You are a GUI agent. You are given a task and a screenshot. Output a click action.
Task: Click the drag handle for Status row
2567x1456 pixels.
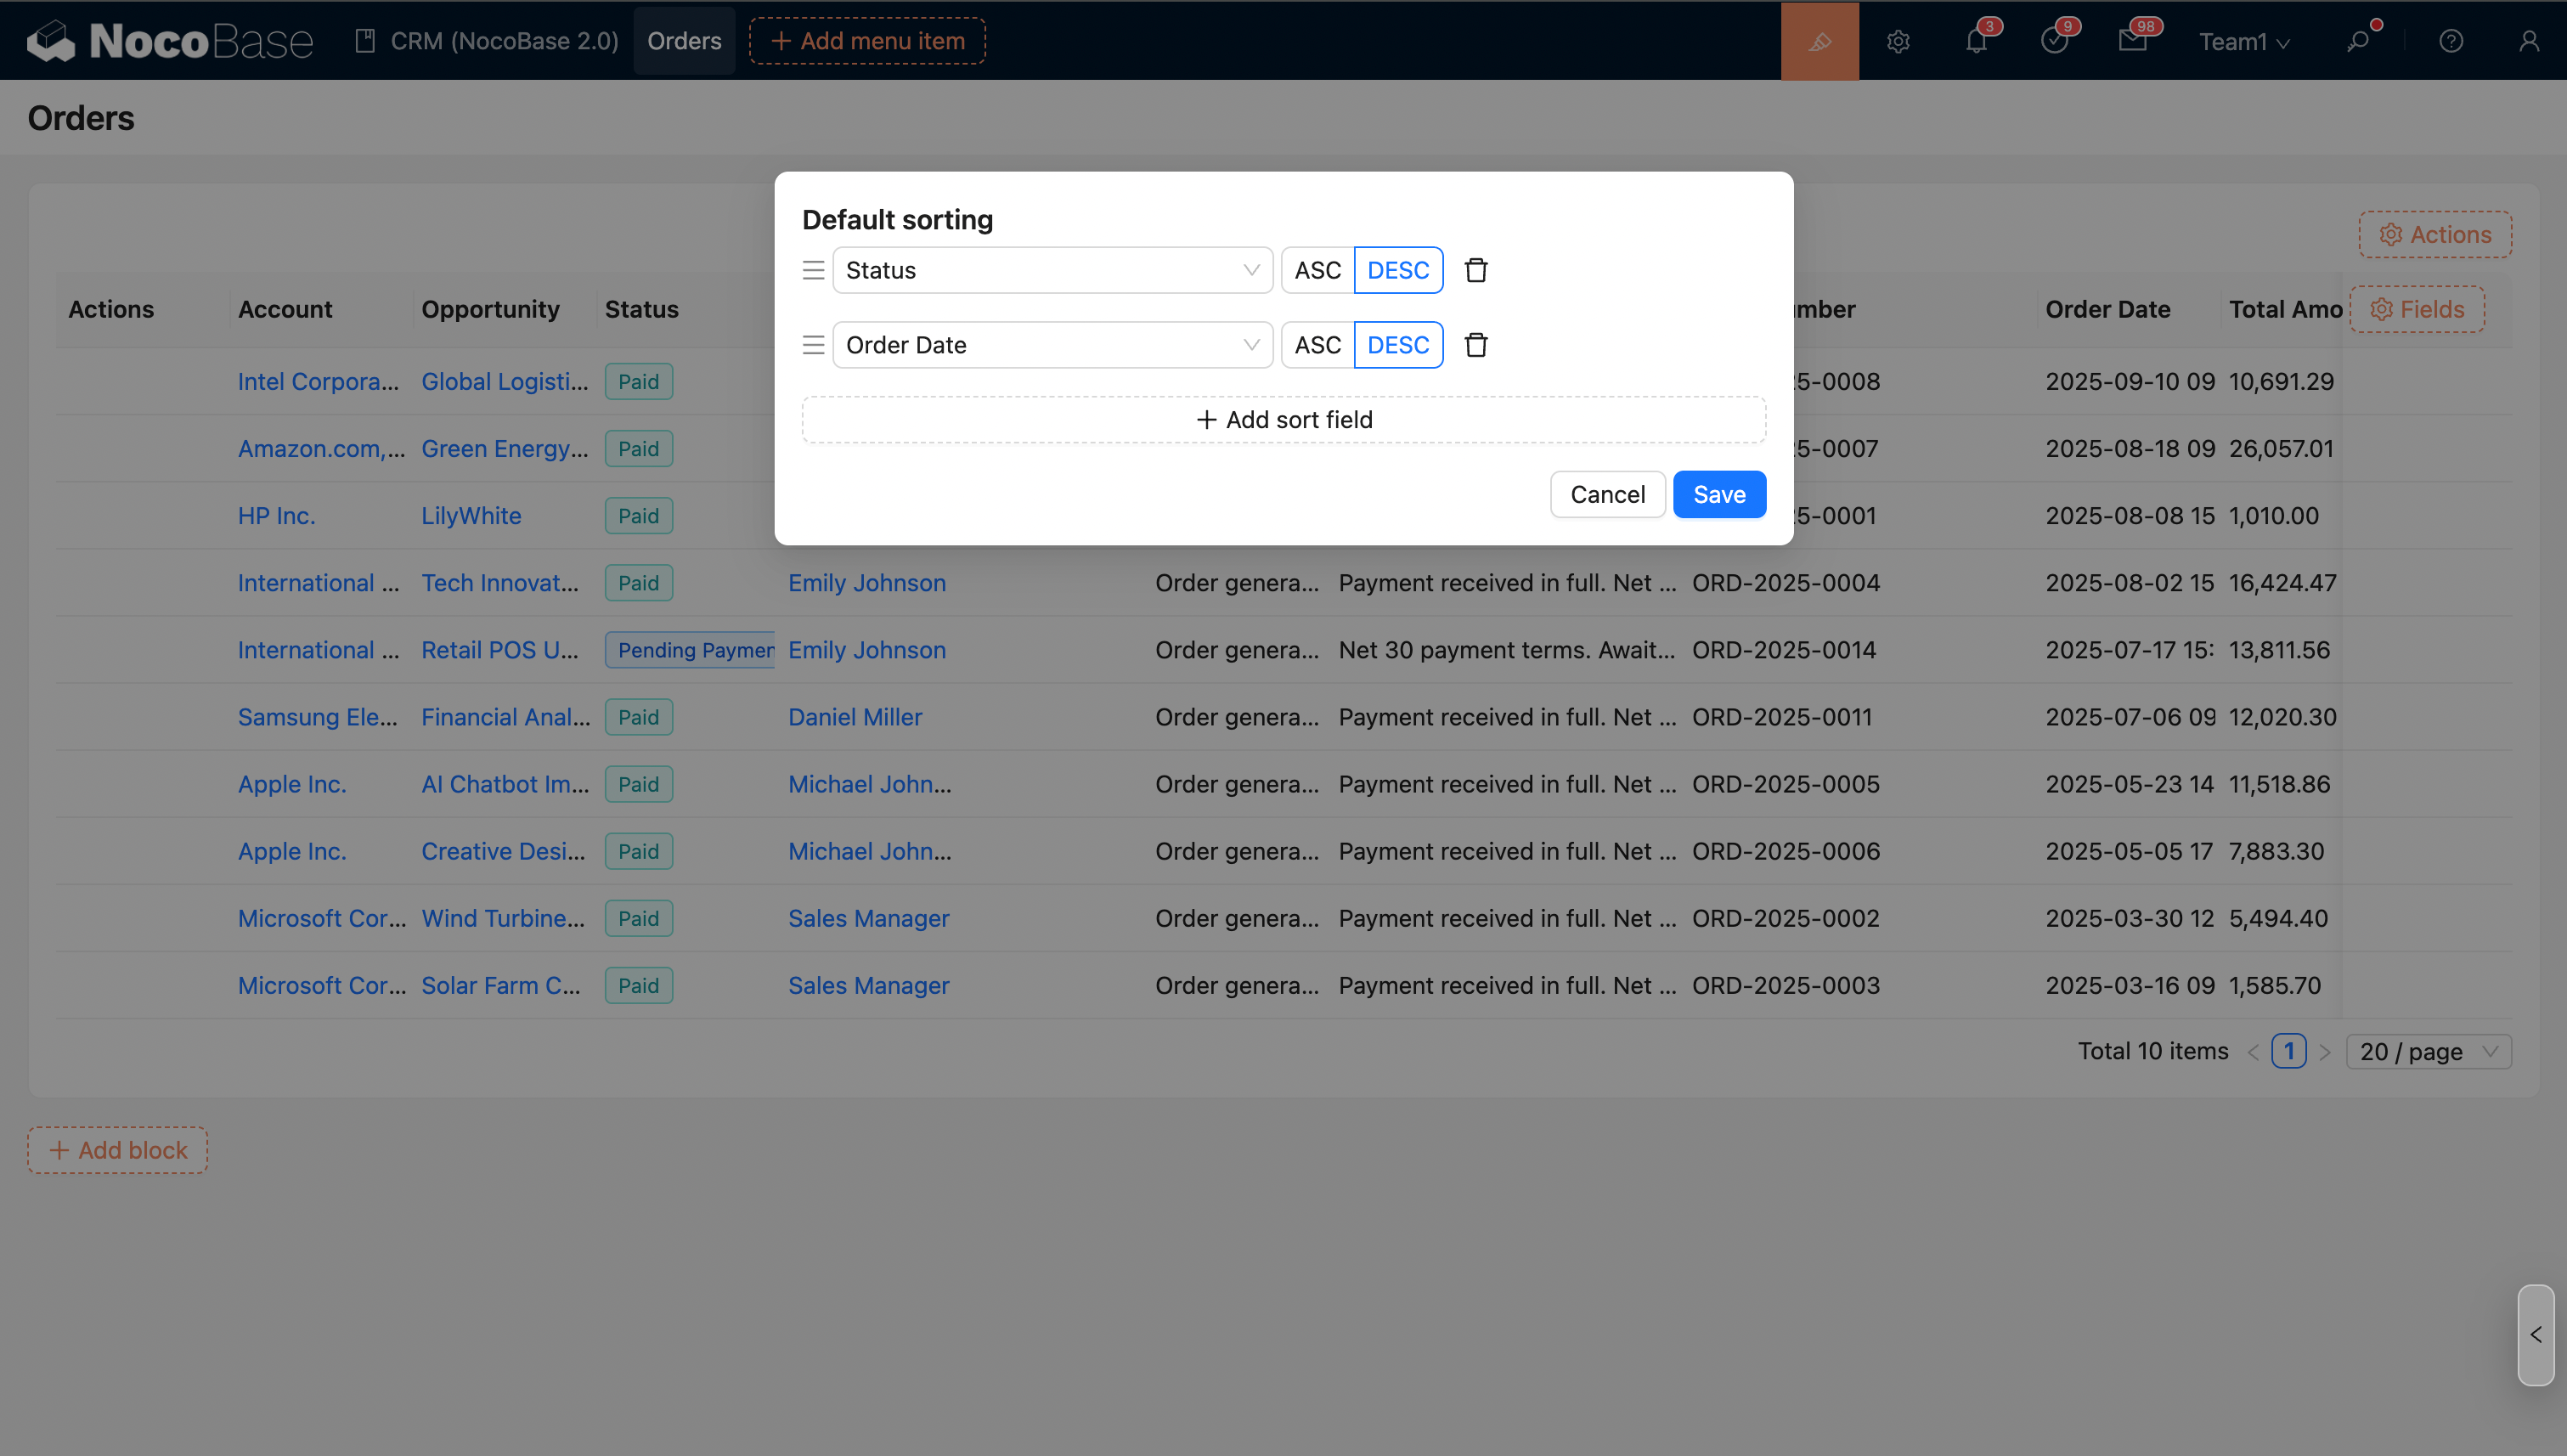(813, 270)
